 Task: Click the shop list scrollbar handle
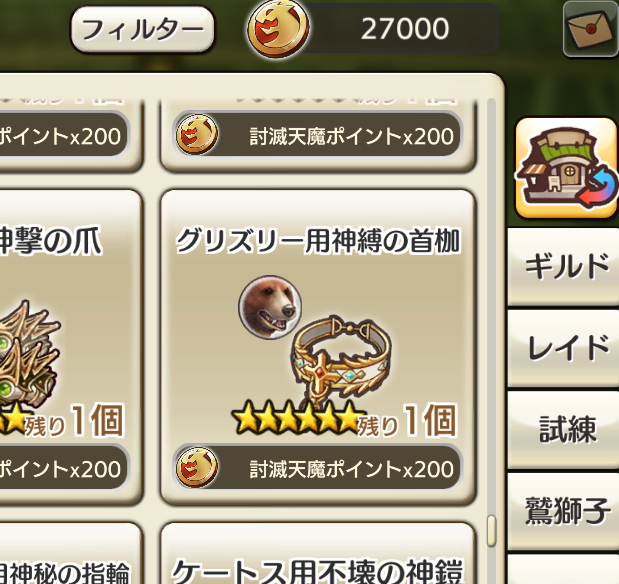(491, 531)
